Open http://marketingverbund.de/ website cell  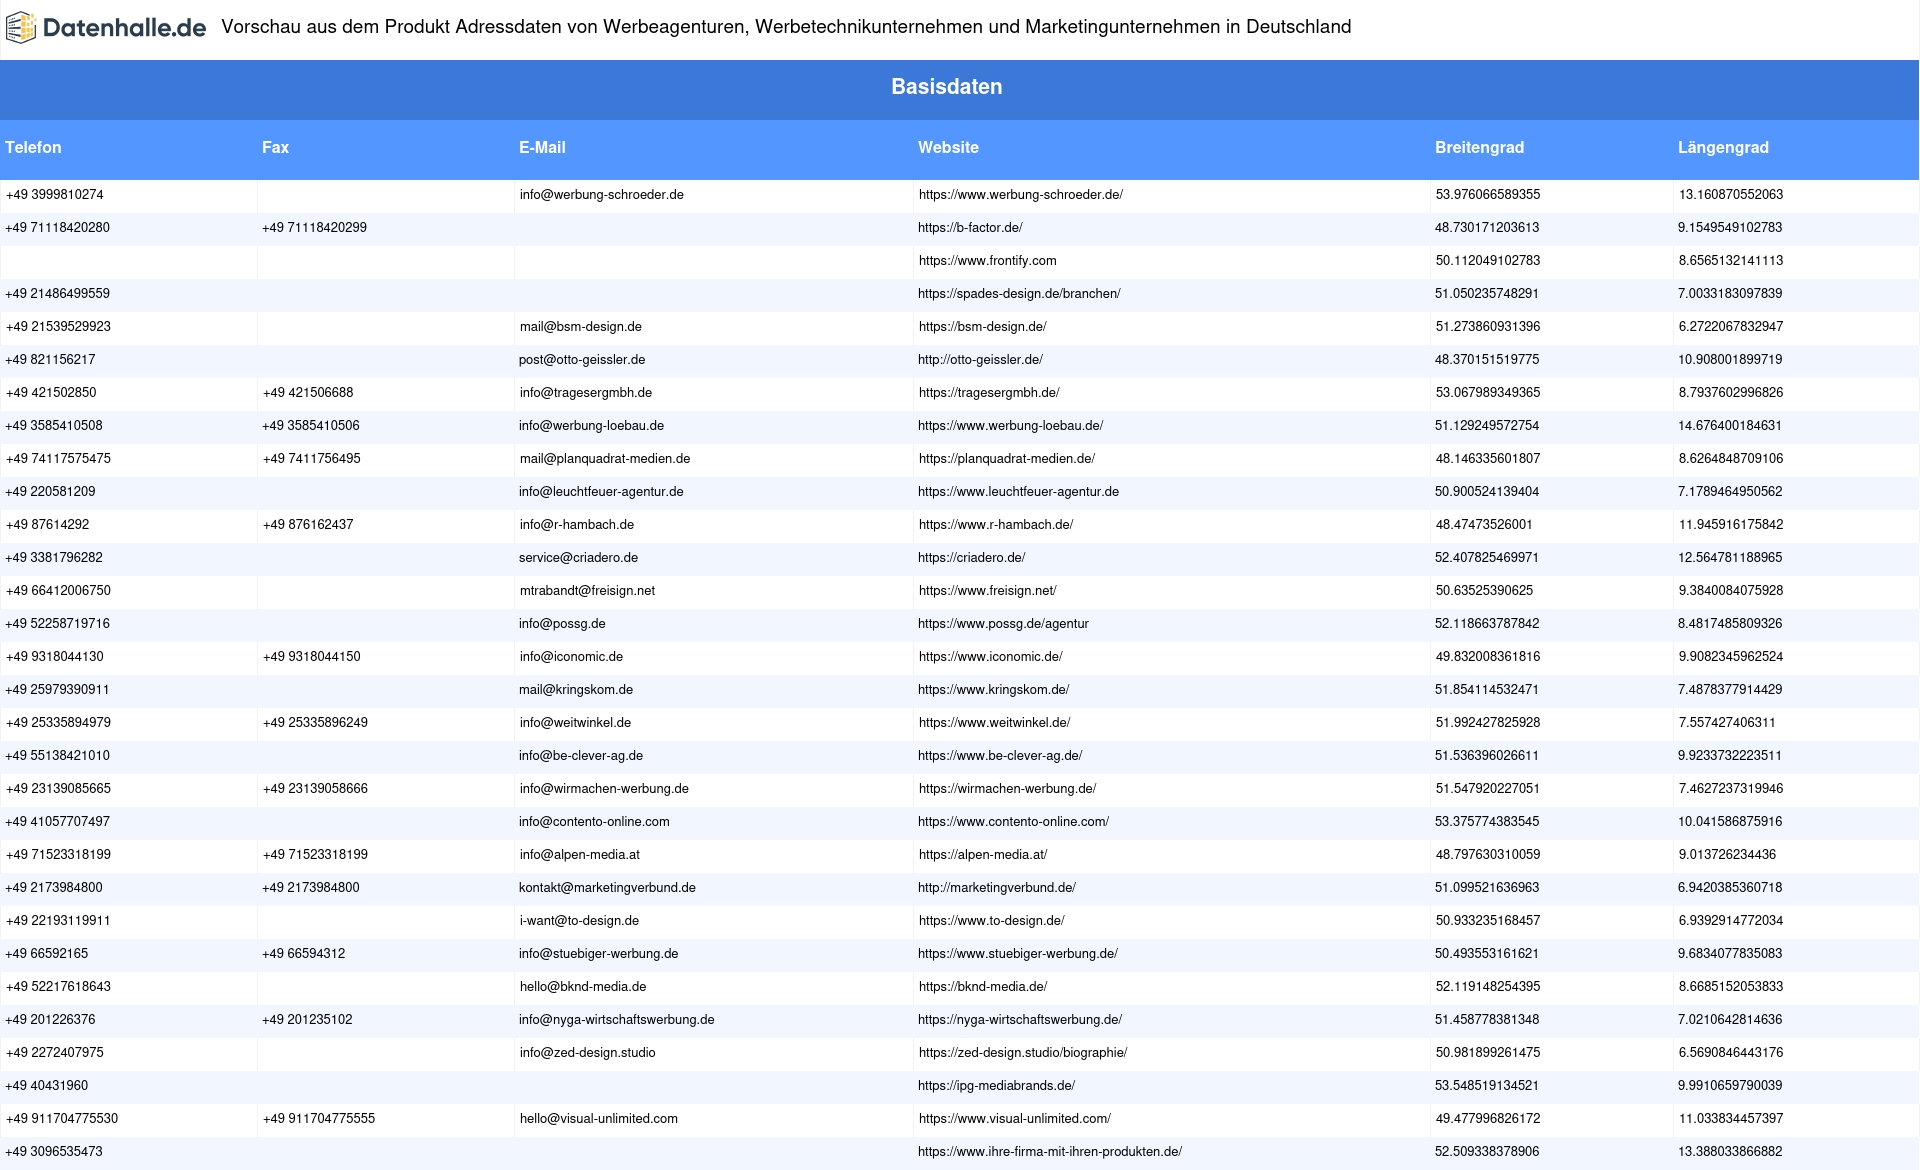pyautogui.click(x=997, y=888)
